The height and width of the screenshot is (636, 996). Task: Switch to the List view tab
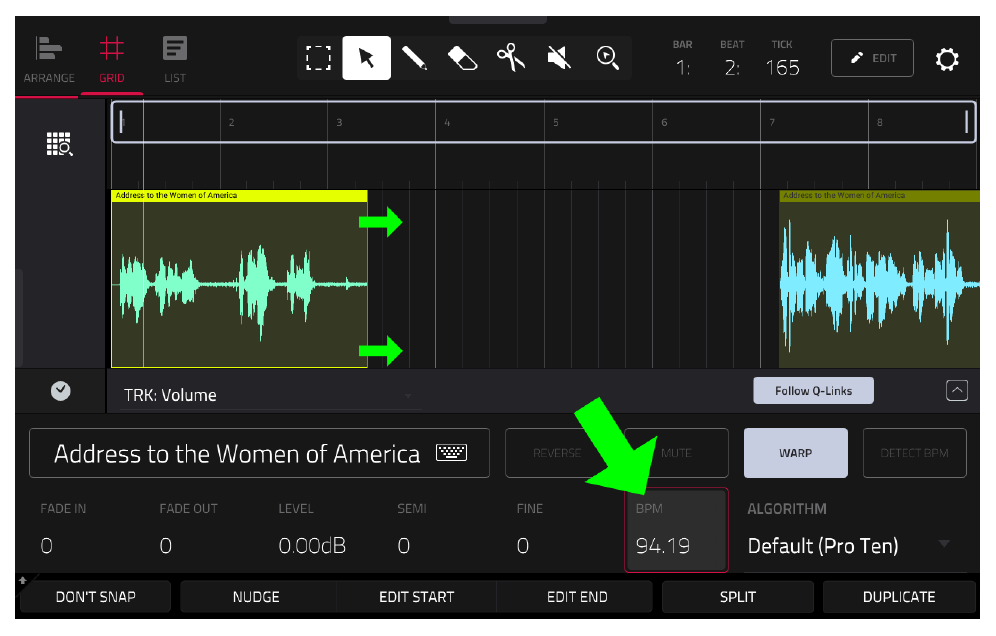coord(175,60)
